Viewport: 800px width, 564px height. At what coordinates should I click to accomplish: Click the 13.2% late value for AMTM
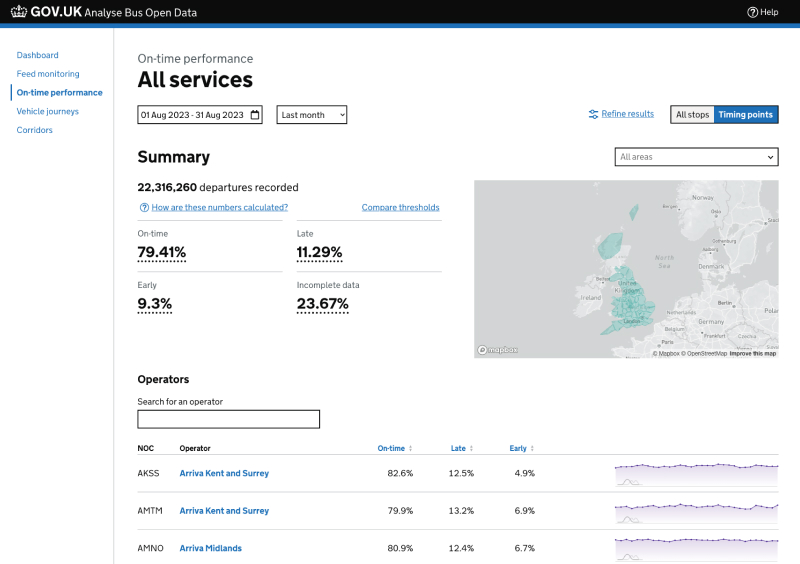(x=461, y=510)
